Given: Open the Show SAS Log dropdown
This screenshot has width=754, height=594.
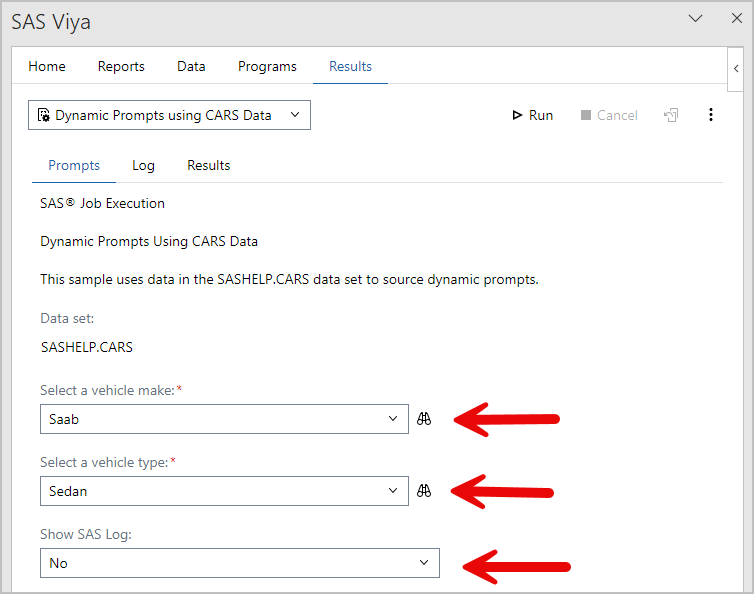Looking at the screenshot, I should (239, 563).
